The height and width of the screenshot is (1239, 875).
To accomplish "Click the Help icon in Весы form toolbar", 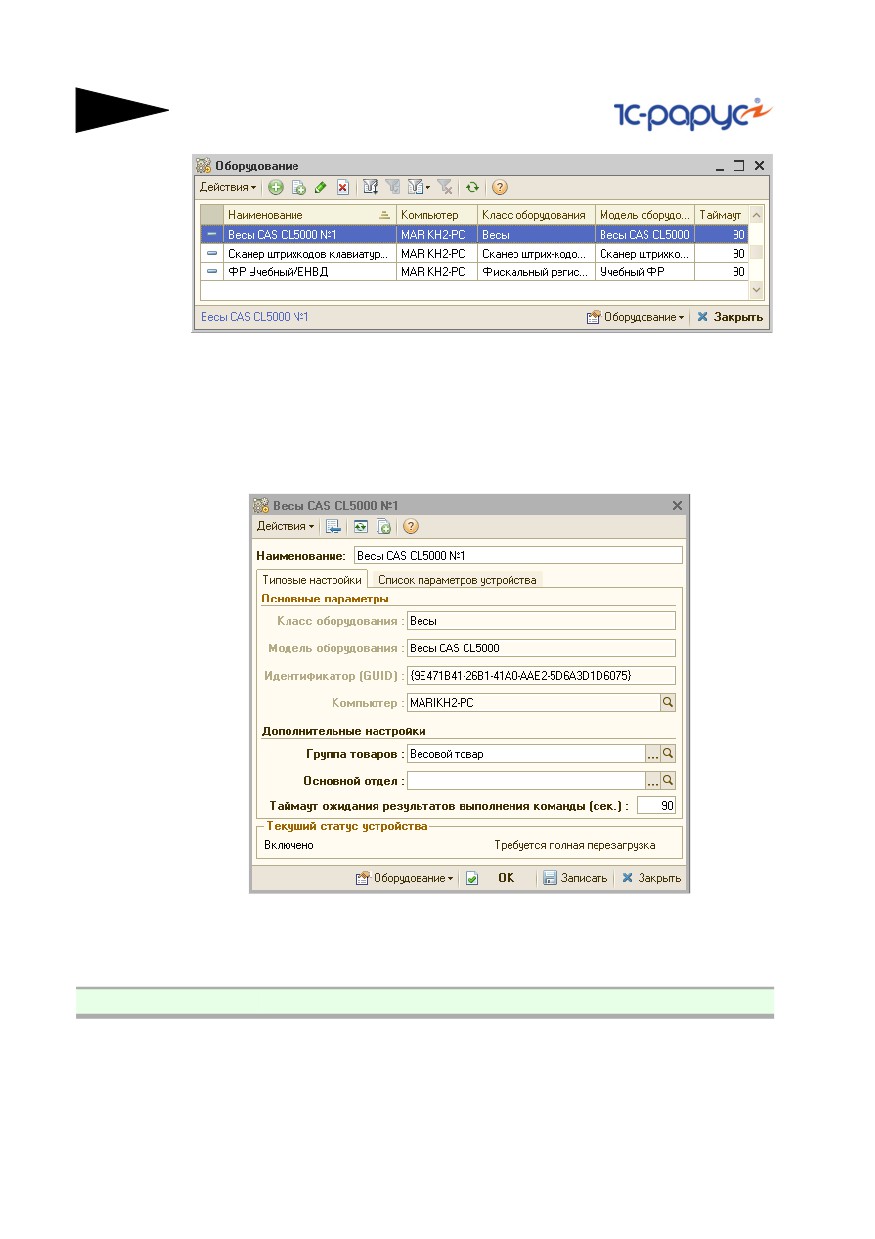I will (x=411, y=526).
